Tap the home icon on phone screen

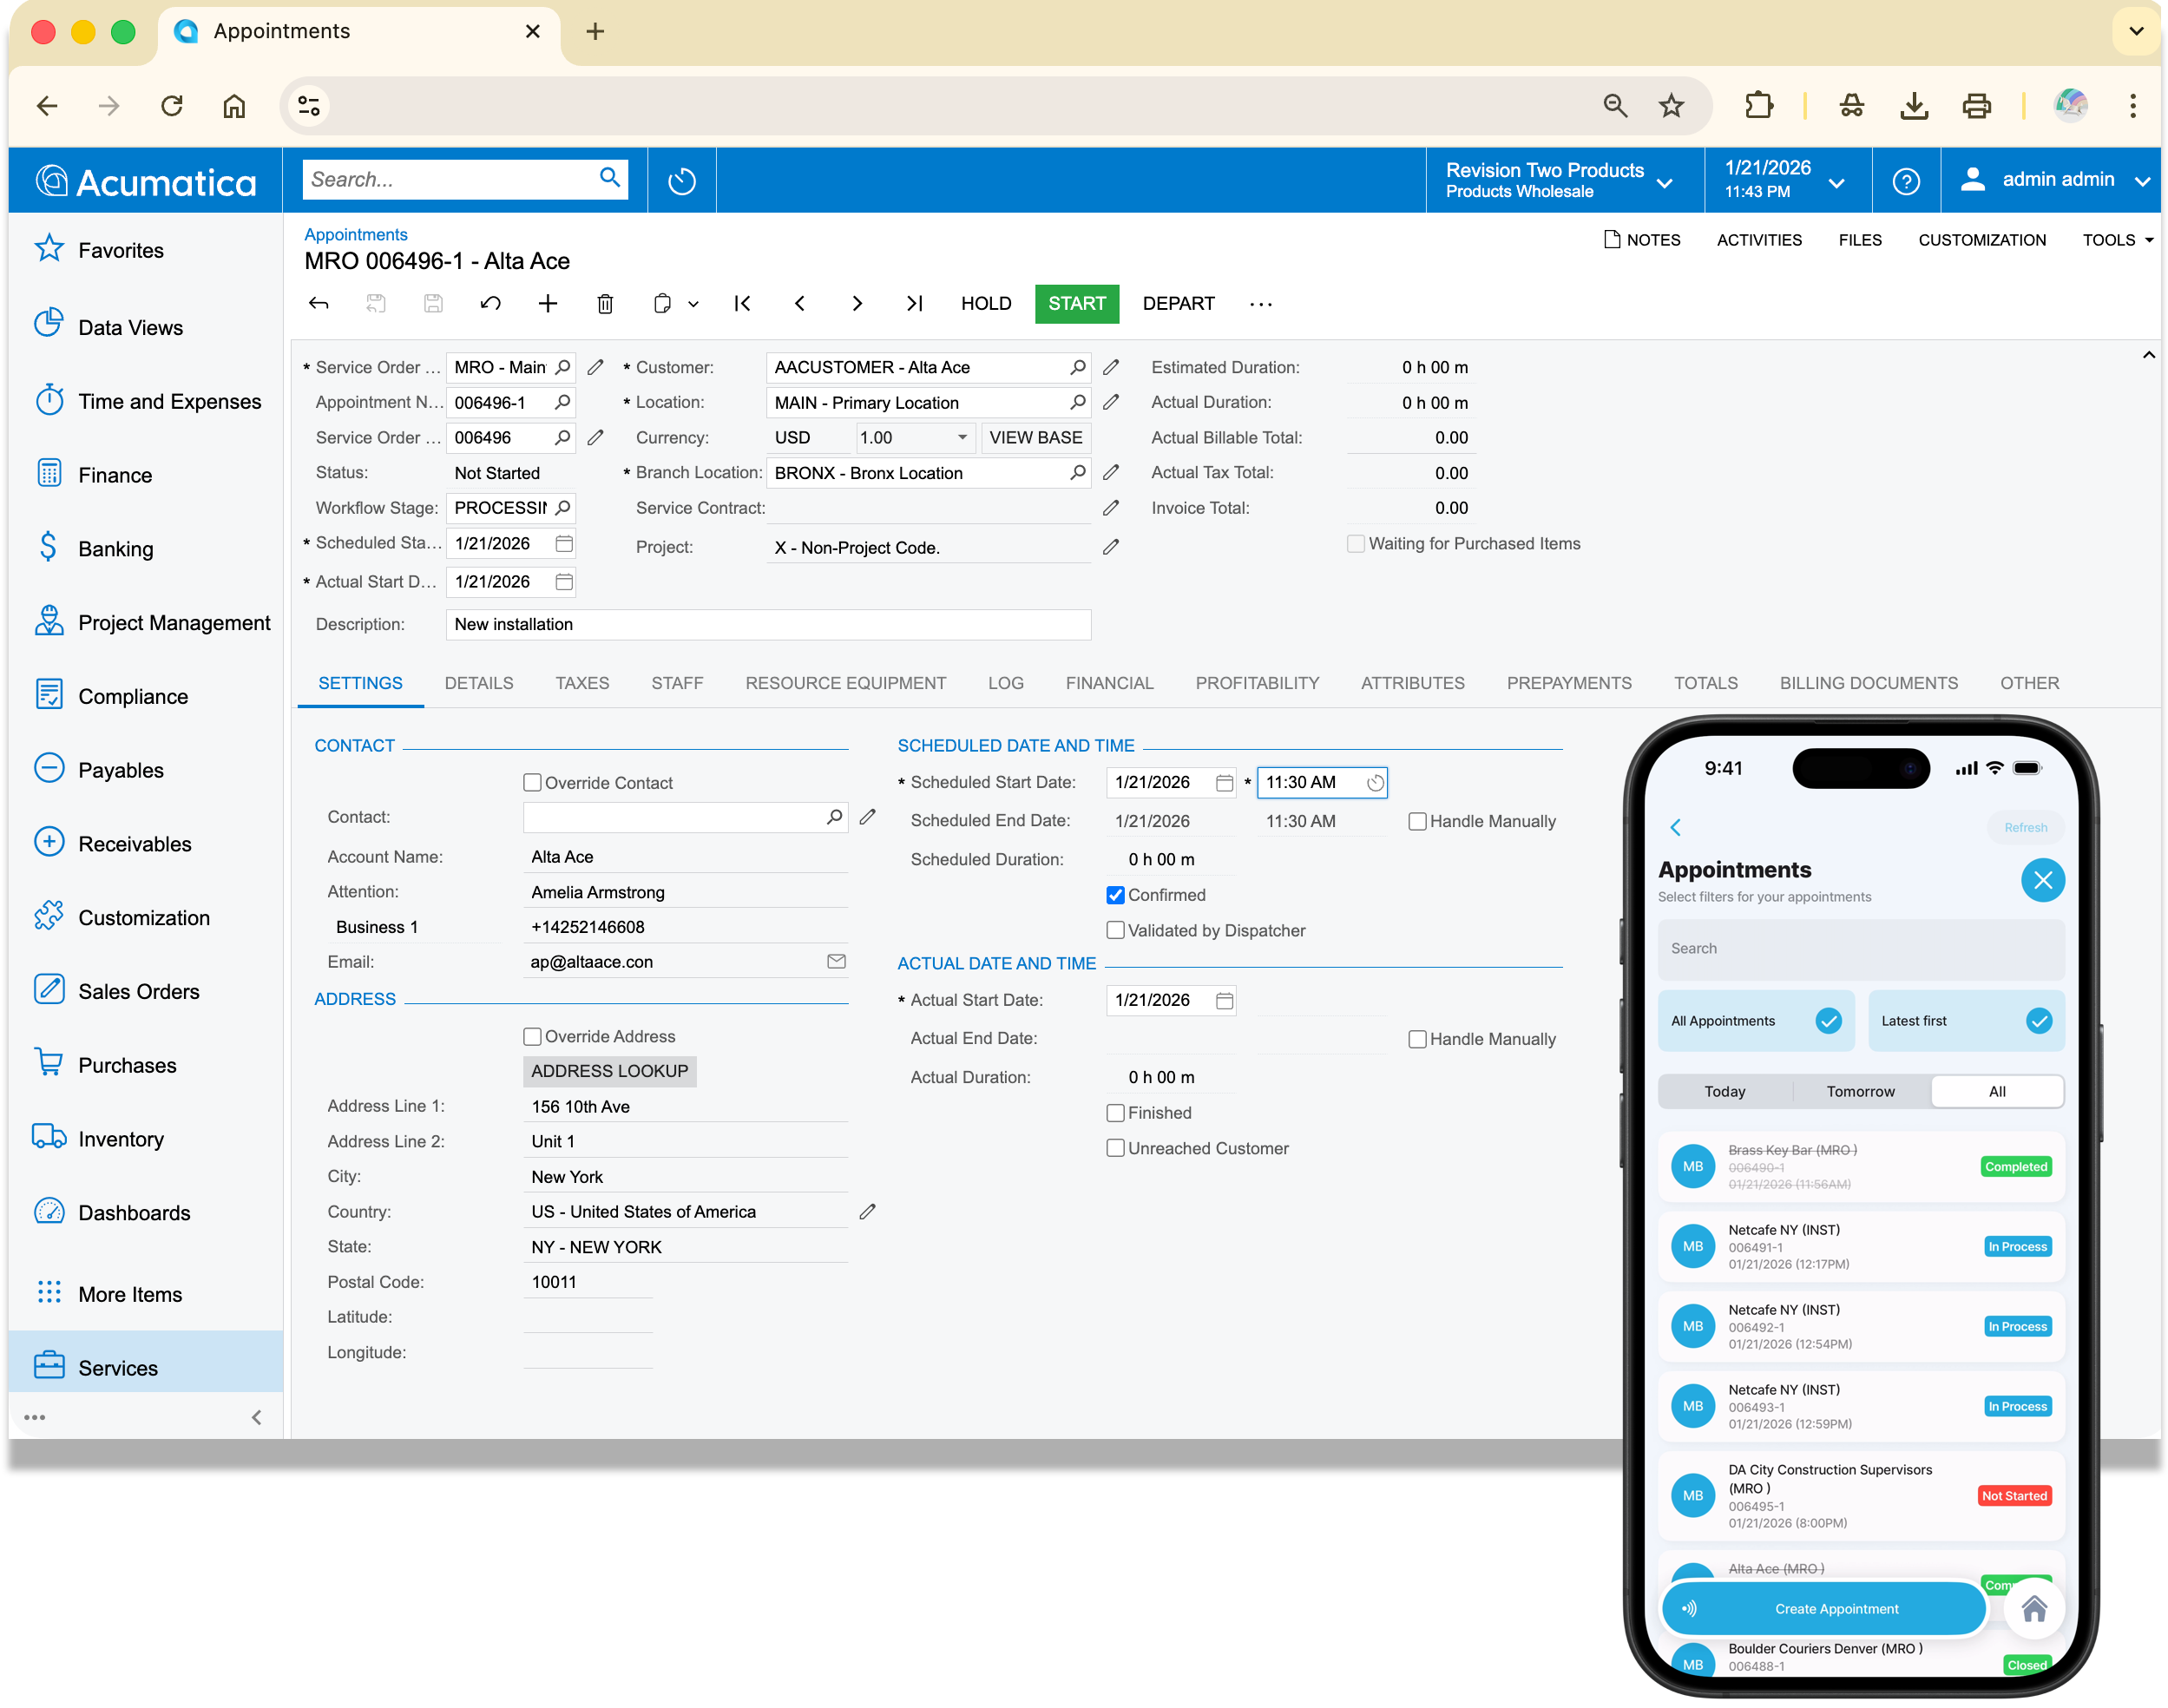click(x=2033, y=1610)
